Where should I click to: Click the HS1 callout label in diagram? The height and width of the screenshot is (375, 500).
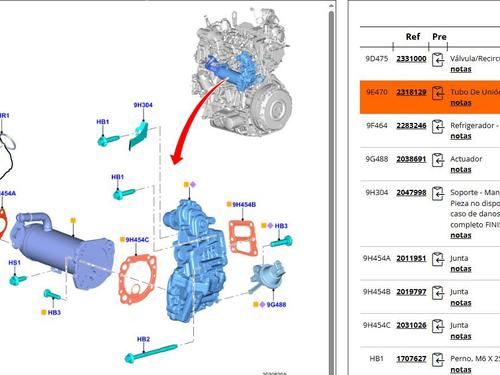pos(14,263)
